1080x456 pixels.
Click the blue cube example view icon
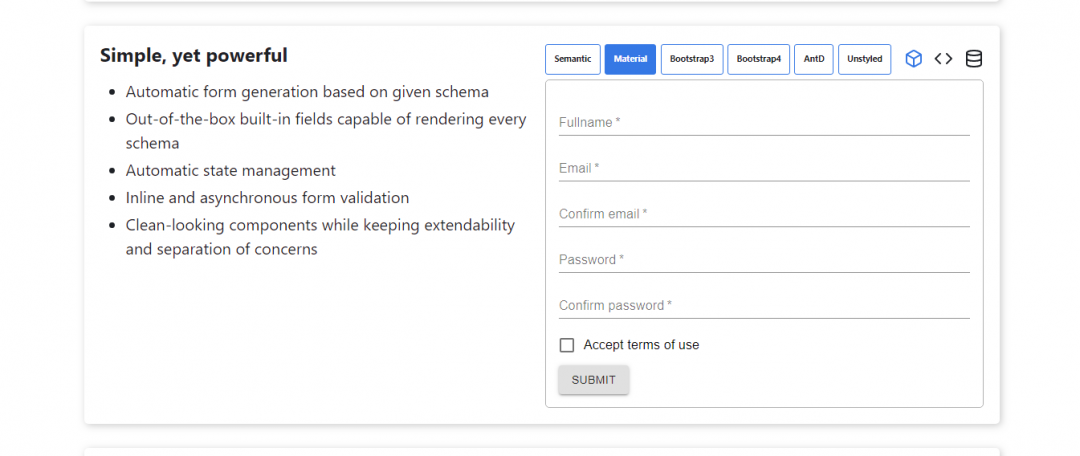coord(913,59)
